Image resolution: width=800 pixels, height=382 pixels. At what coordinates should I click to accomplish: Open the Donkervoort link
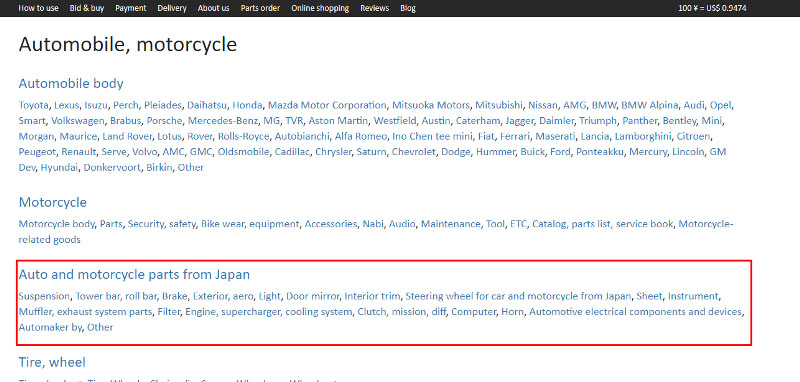tap(112, 168)
